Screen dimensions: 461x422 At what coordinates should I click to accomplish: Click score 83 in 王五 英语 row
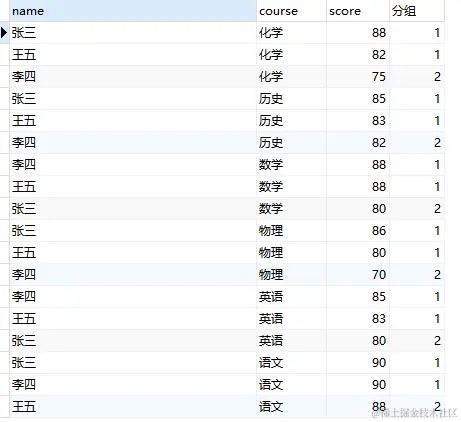click(x=358, y=319)
